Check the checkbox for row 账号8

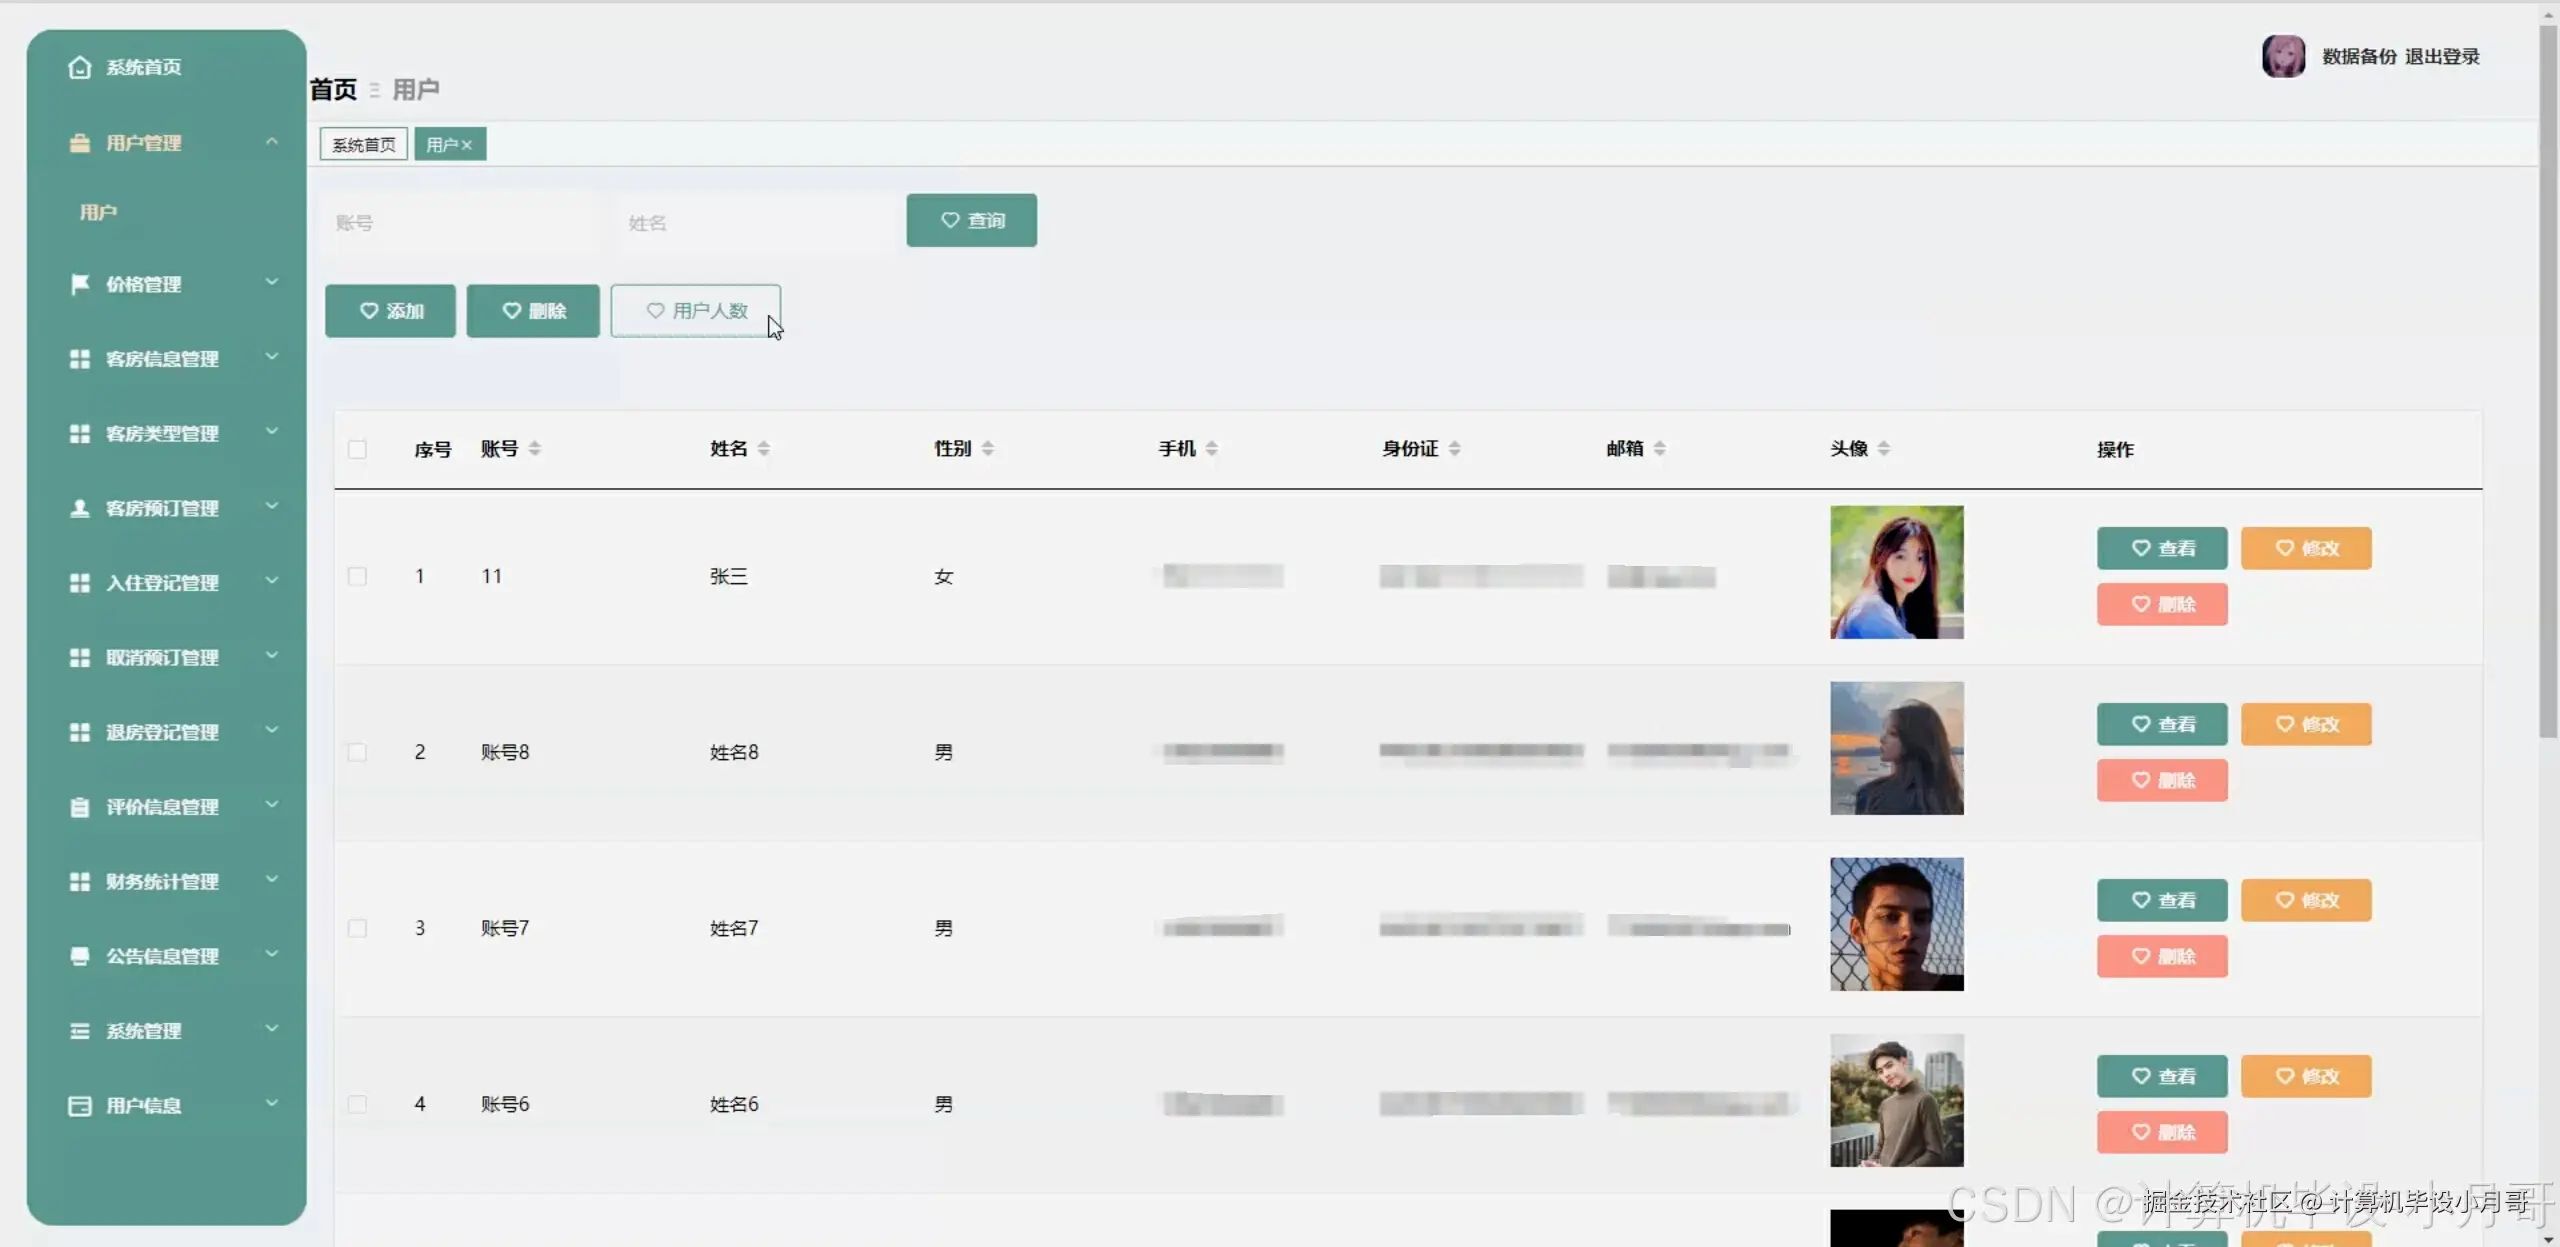357,752
